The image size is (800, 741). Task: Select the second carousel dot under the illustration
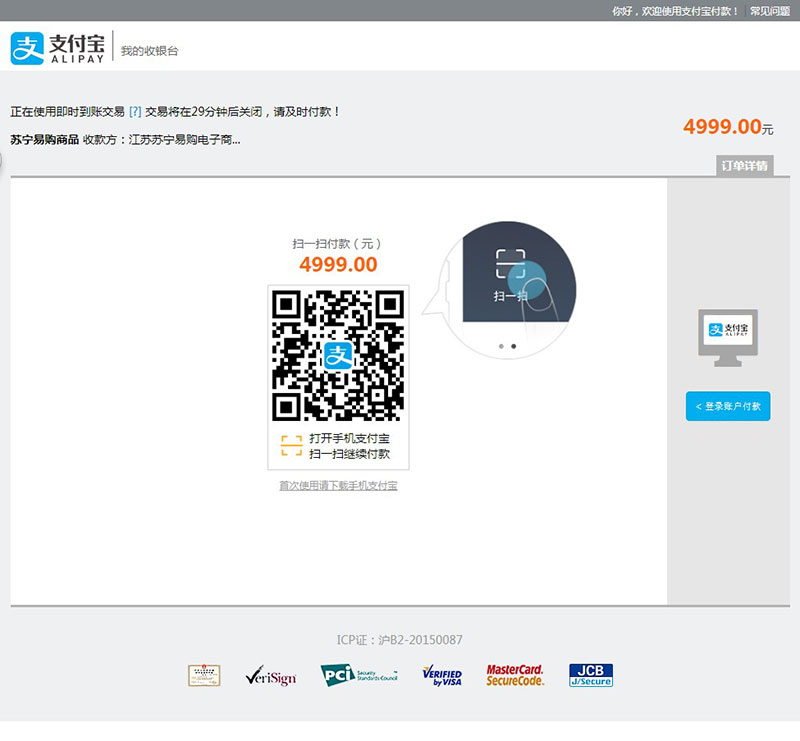coord(513,346)
